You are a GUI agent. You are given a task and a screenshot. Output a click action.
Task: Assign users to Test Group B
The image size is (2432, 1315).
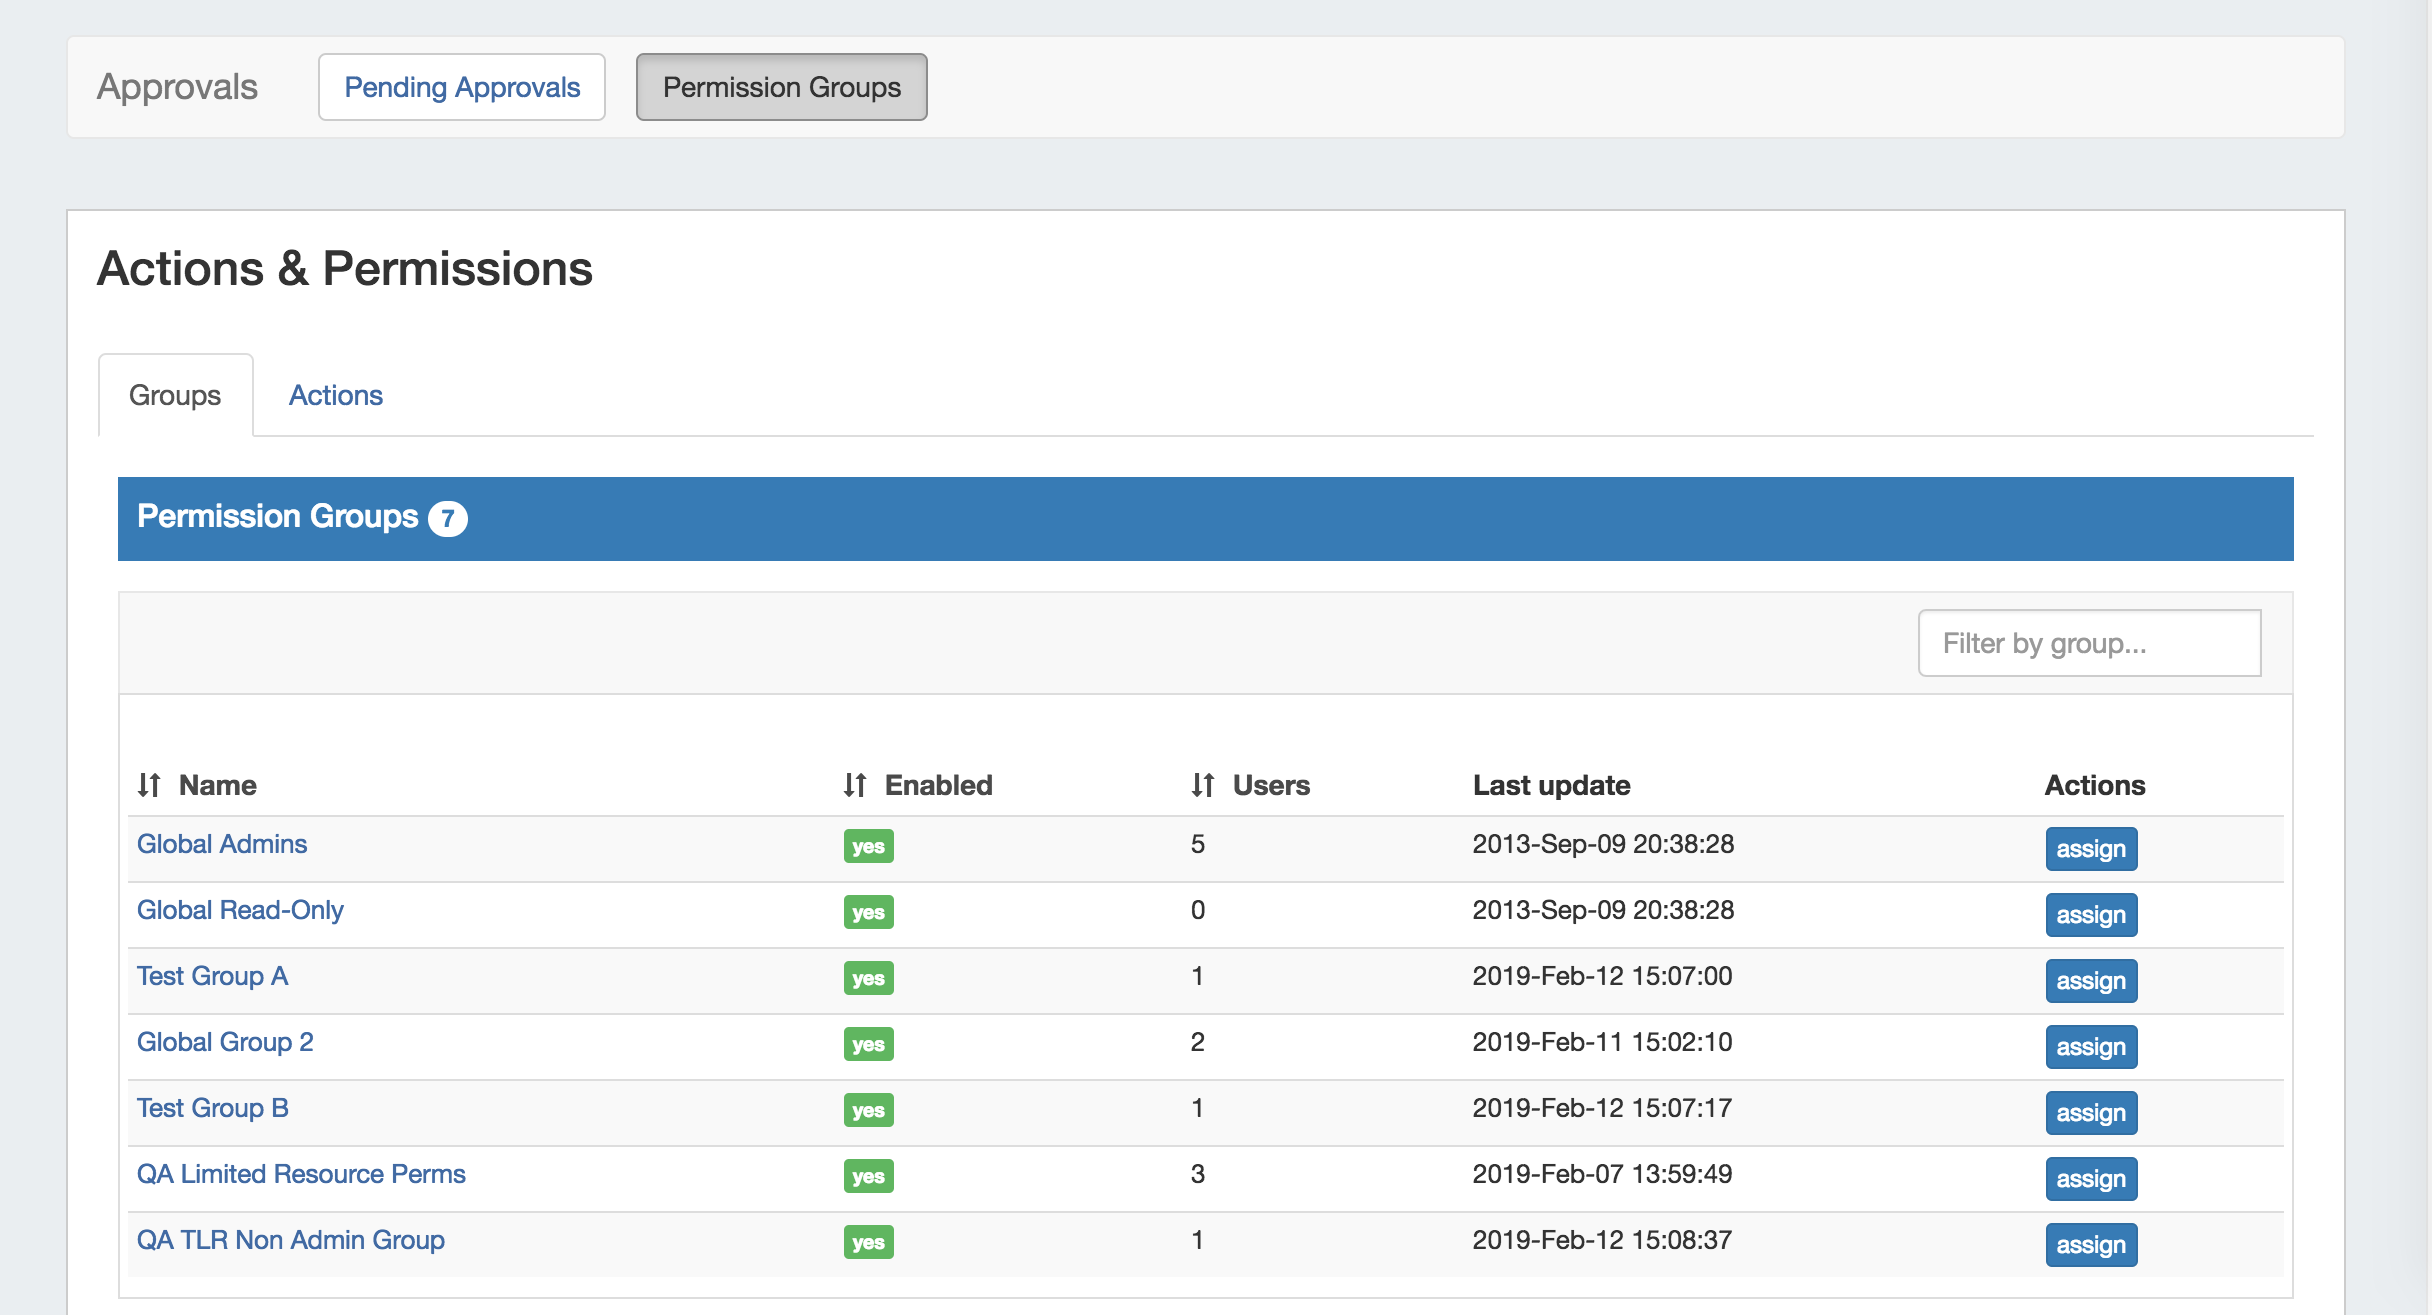click(2090, 1113)
